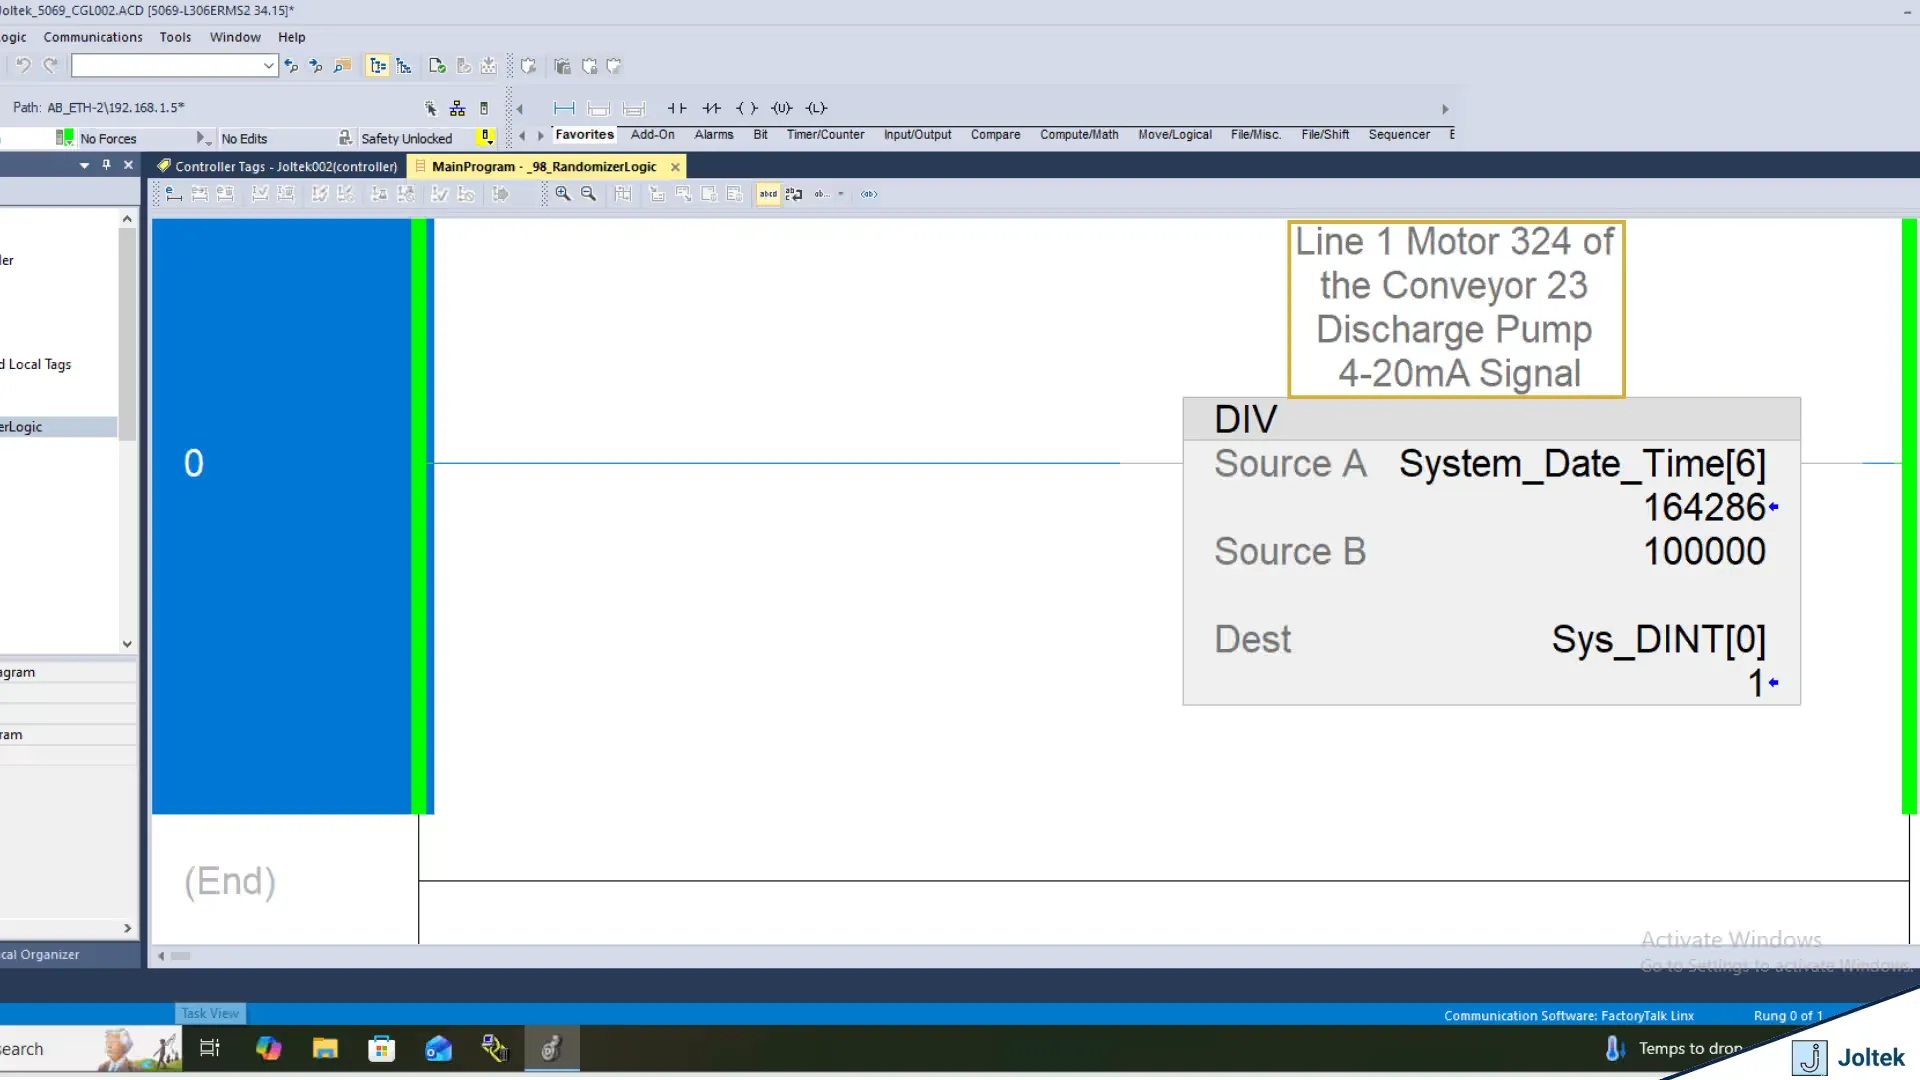
Task: Click the Find Previous icon
Action: click(291, 66)
